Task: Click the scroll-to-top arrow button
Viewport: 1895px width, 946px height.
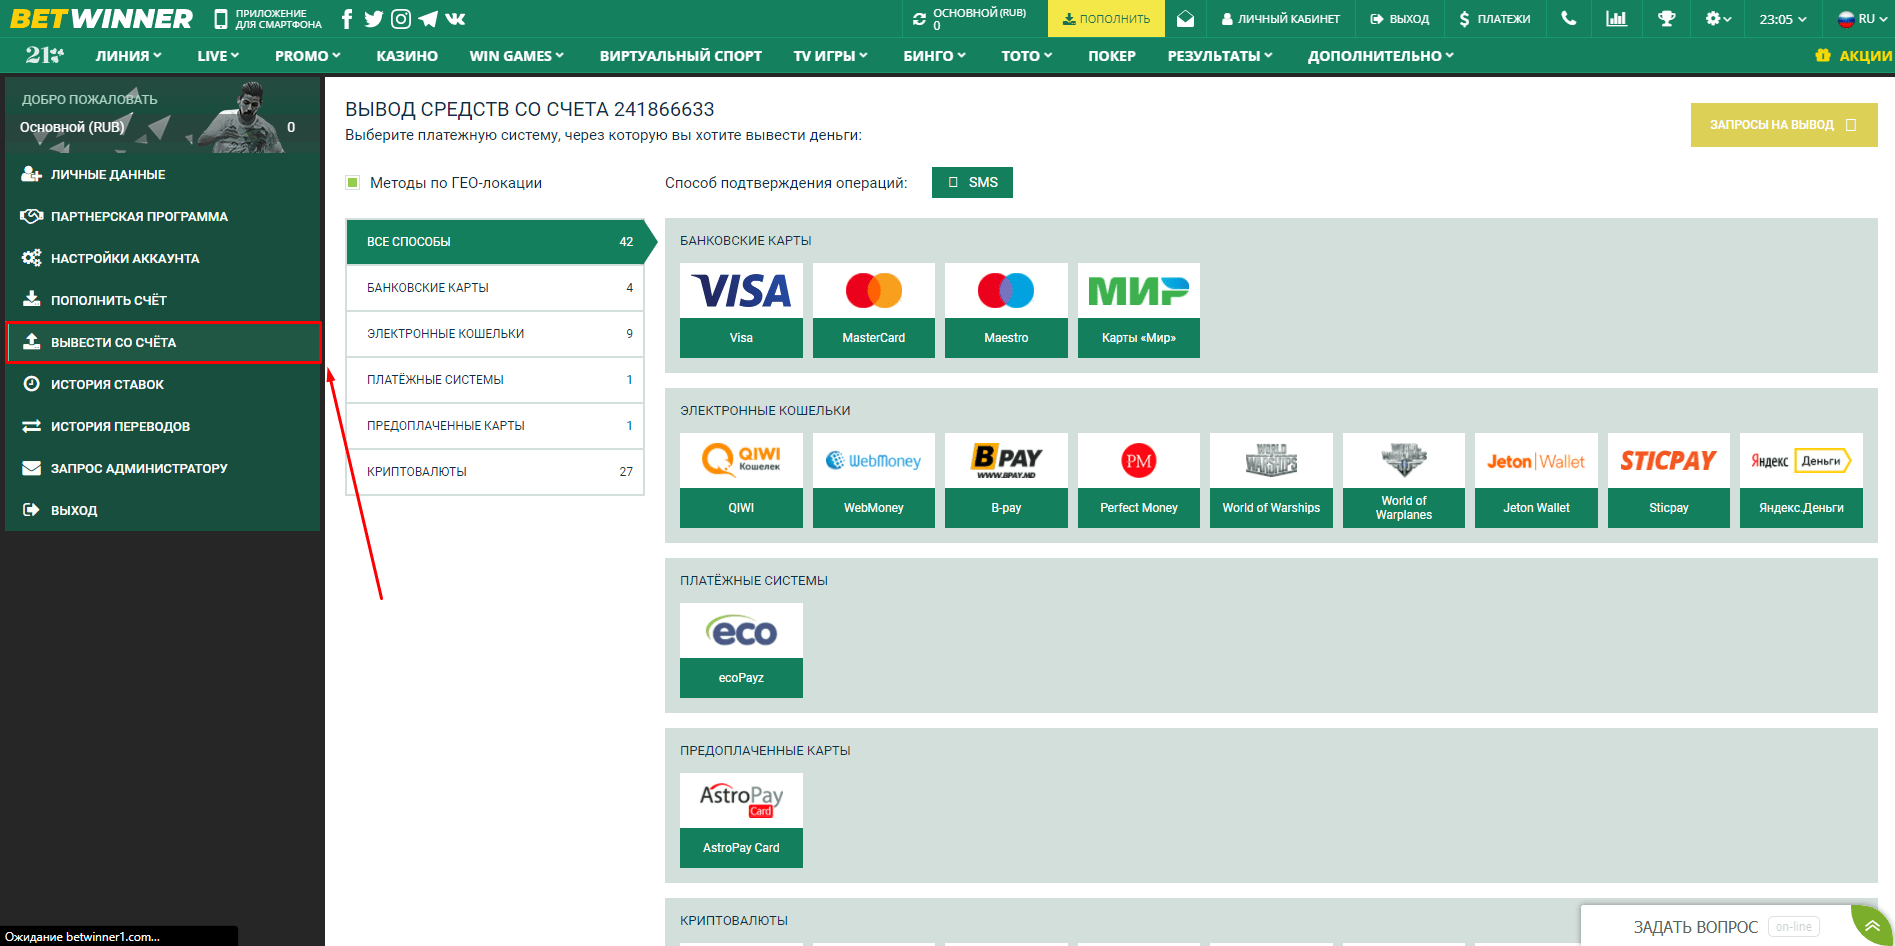Action: click(1872, 926)
